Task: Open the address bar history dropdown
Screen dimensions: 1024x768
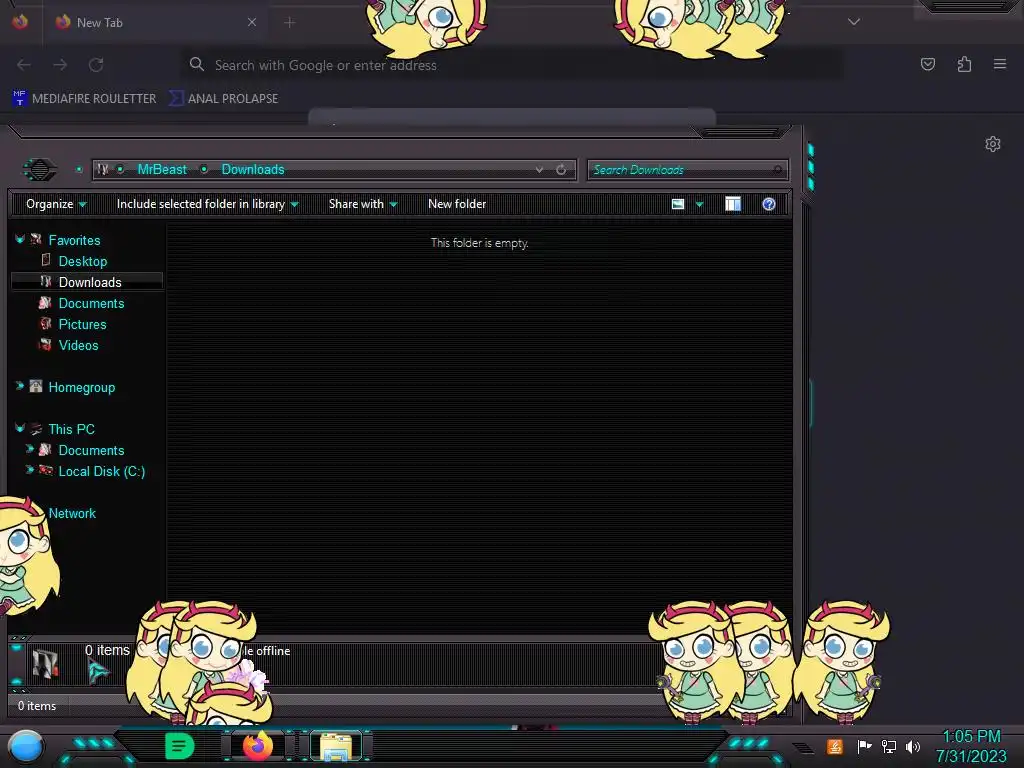Action: (539, 170)
